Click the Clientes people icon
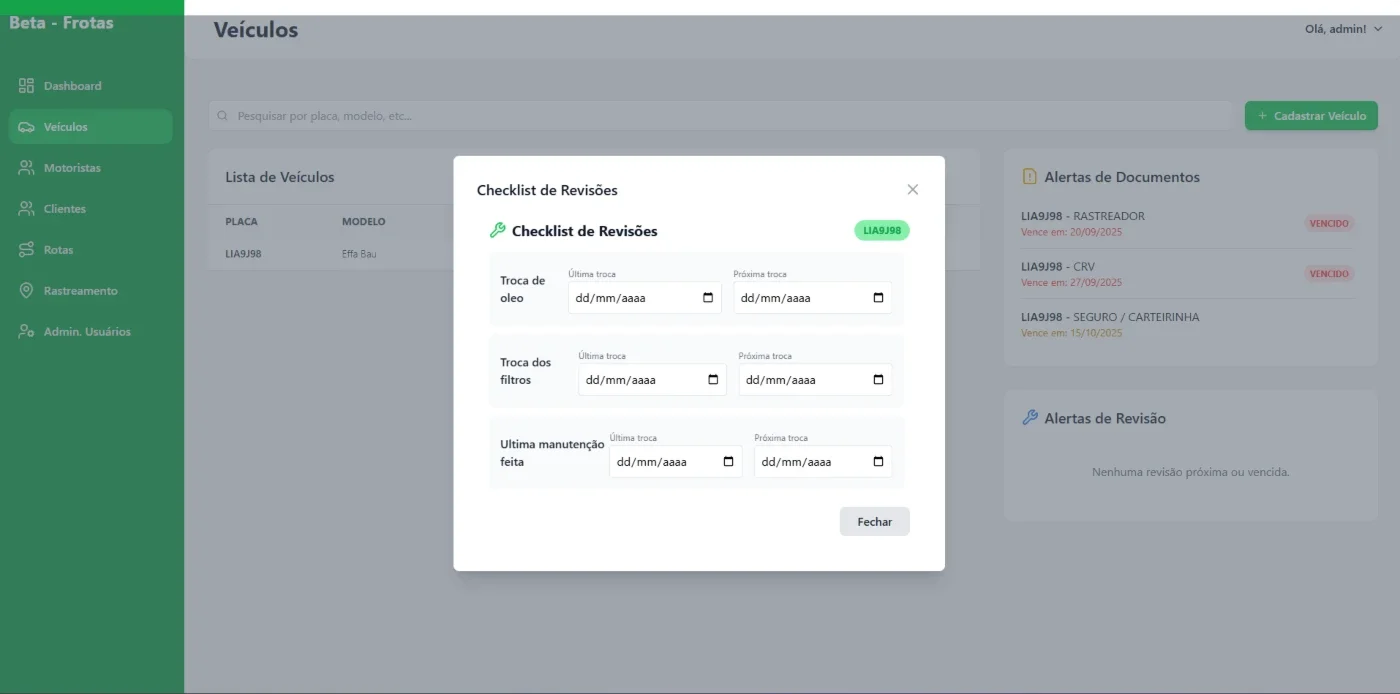This screenshot has width=1400, height=694. pyautogui.click(x=27, y=209)
